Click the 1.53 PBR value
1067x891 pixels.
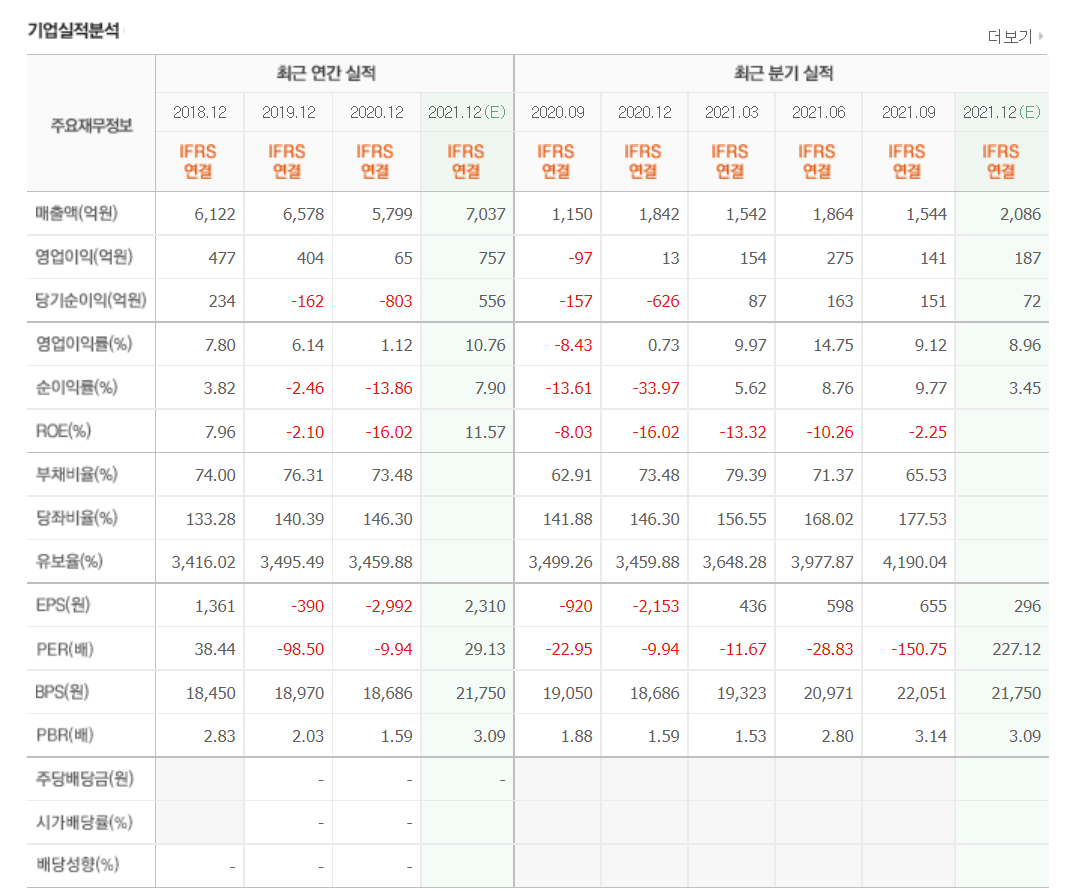pyautogui.click(x=751, y=736)
